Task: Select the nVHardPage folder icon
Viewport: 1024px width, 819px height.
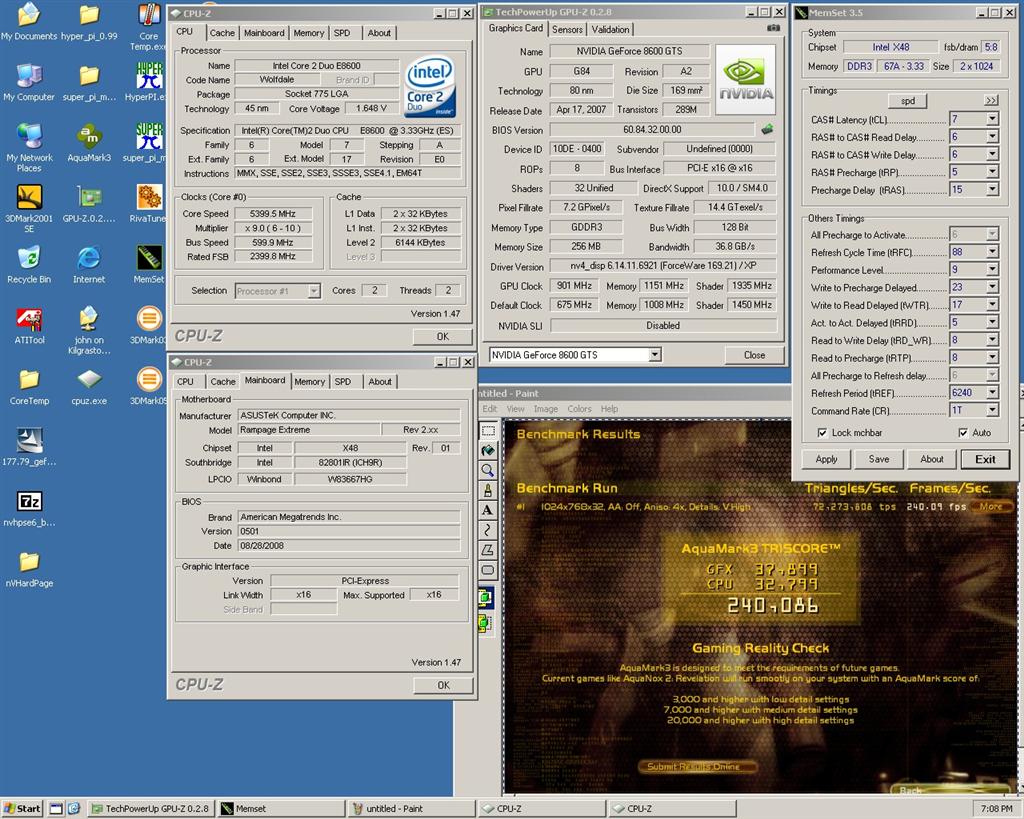Action: [29, 568]
